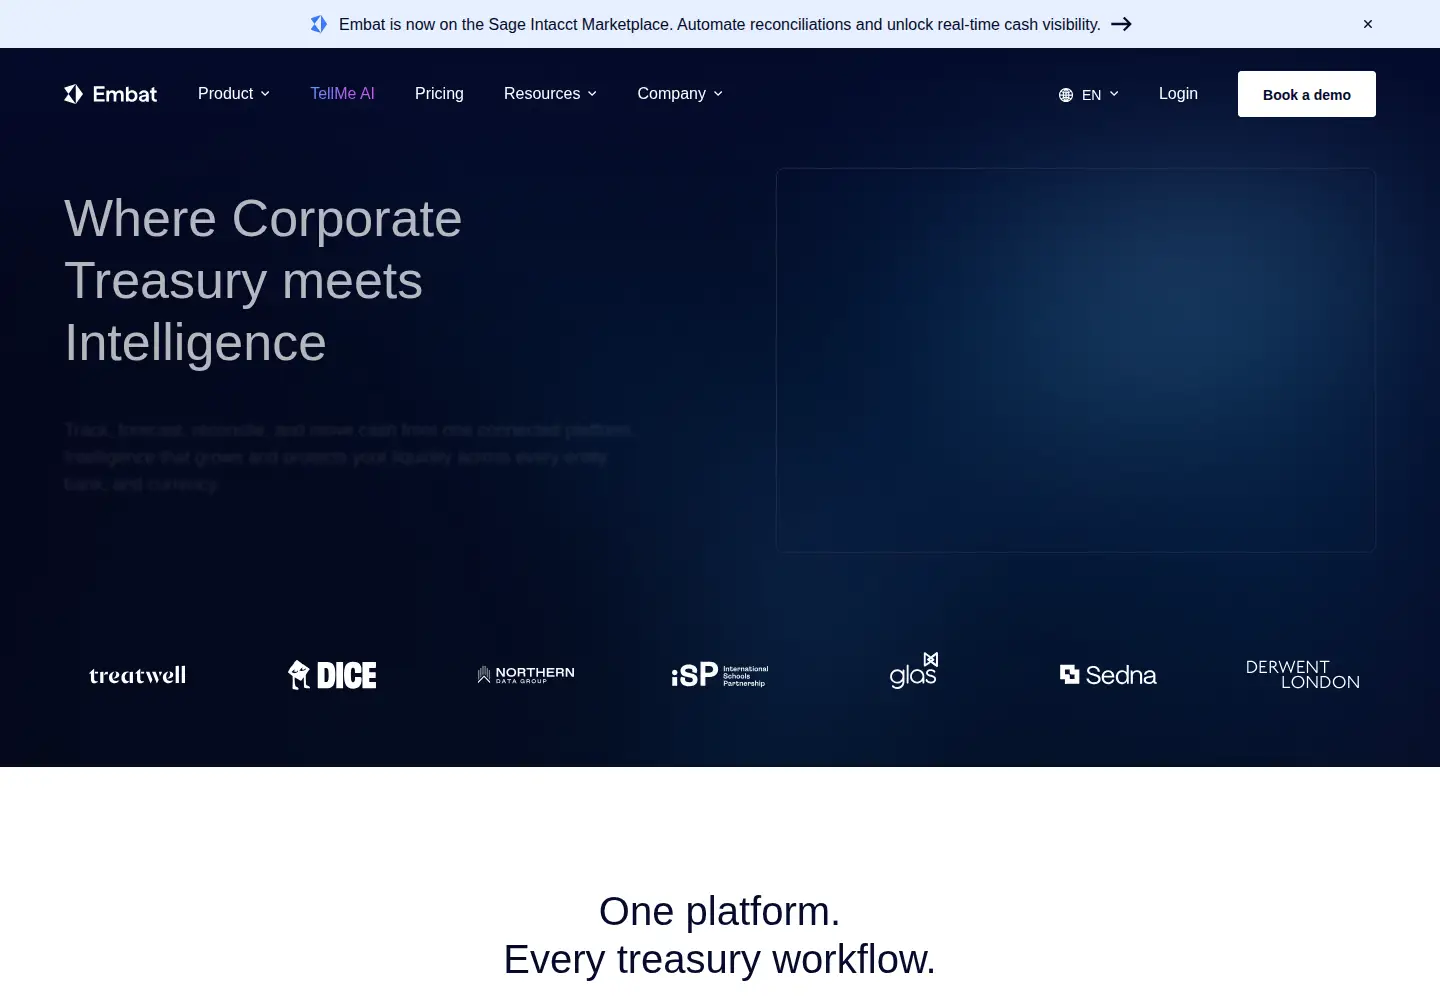1440x1000 pixels.
Task: Expand the Resources menu
Action: click(x=550, y=93)
